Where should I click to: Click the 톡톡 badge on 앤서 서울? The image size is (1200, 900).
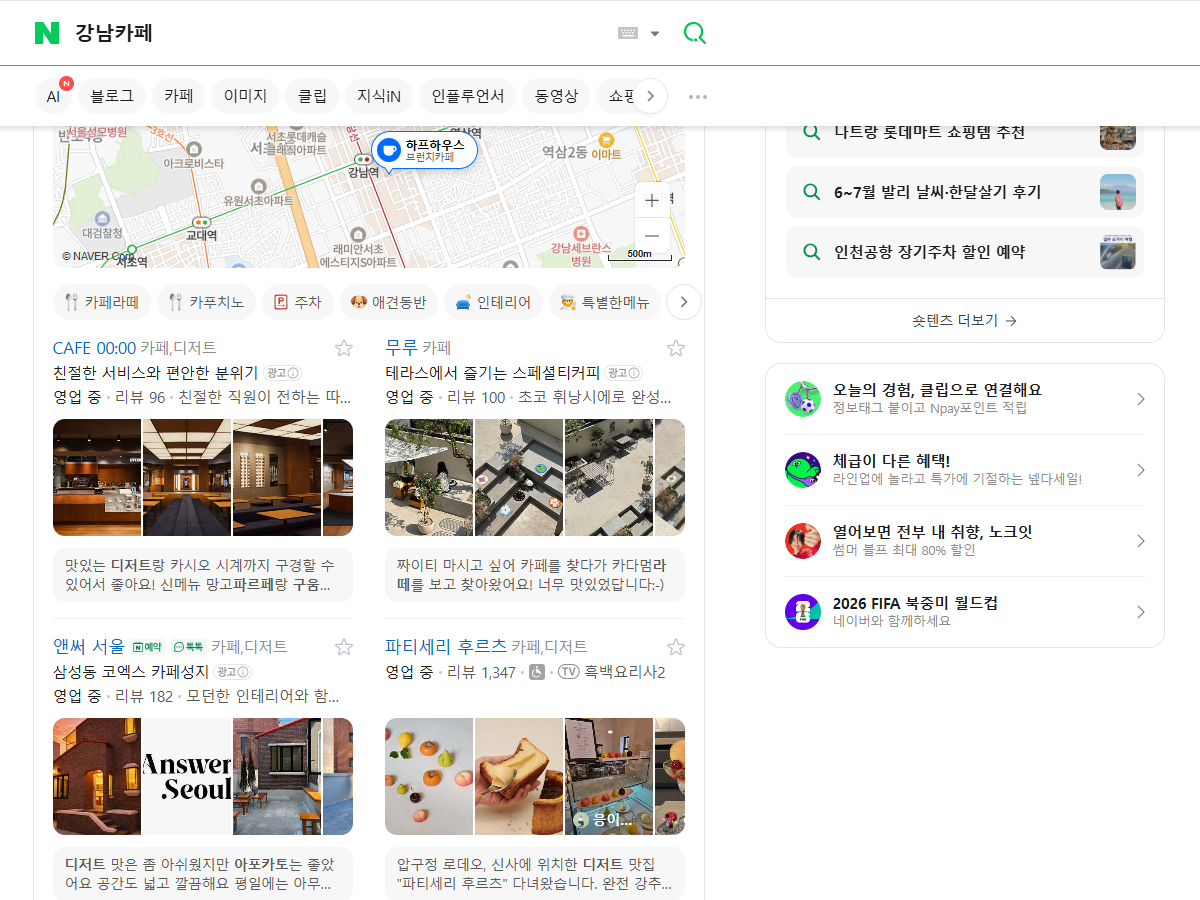coord(187,647)
